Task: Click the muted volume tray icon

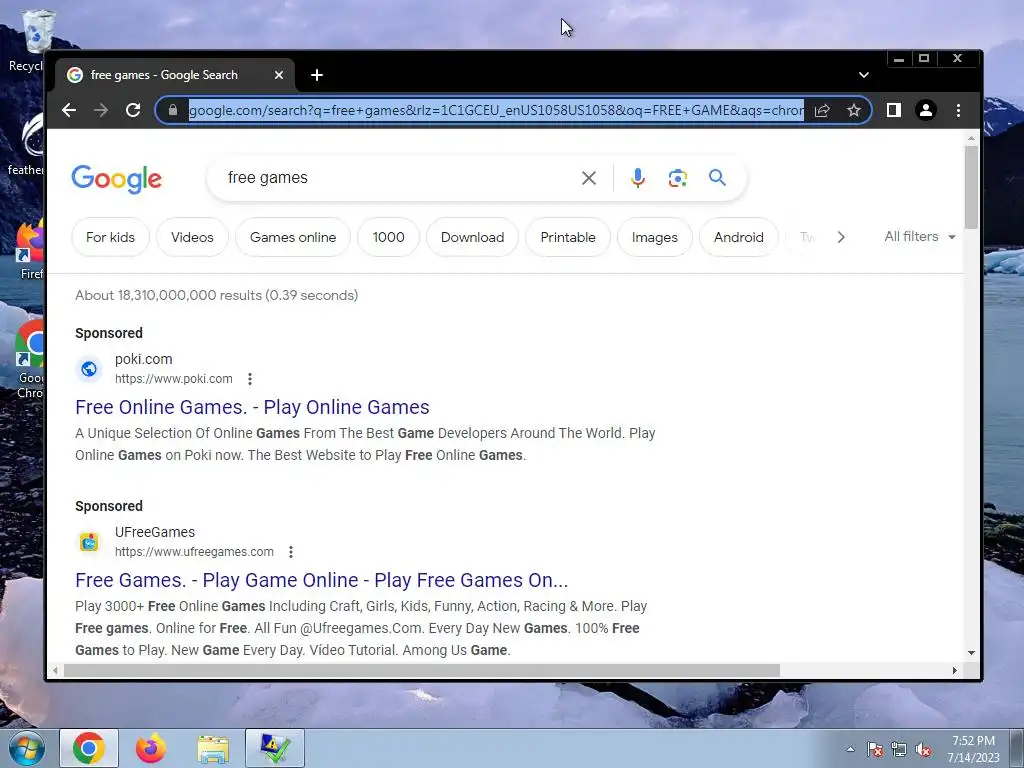Action: 923,749
